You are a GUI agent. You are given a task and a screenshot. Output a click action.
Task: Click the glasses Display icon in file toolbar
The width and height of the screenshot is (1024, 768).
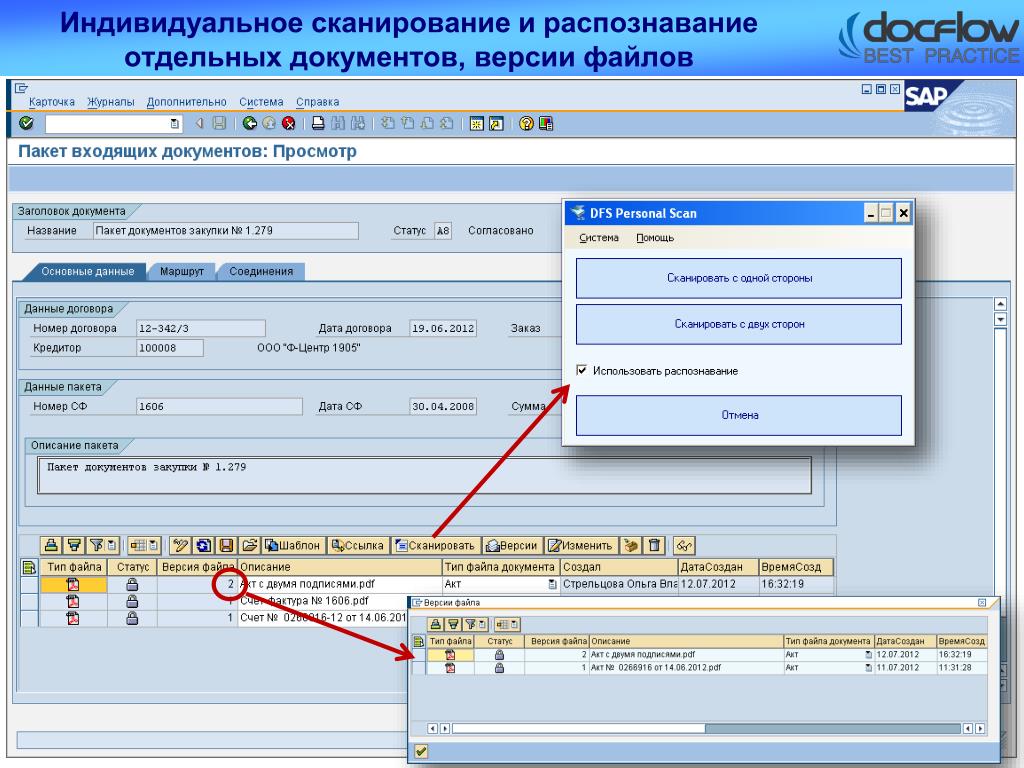[683, 545]
